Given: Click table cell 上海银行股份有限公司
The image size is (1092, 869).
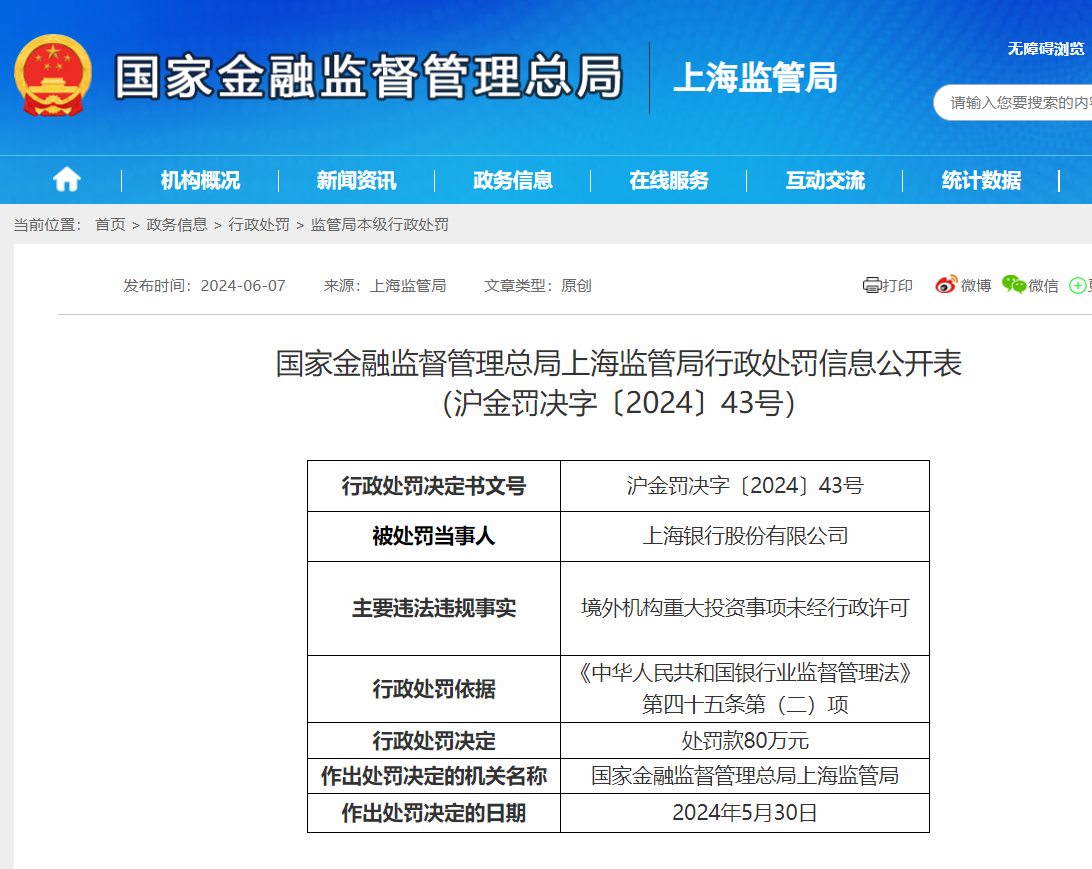Looking at the screenshot, I should click(744, 536).
